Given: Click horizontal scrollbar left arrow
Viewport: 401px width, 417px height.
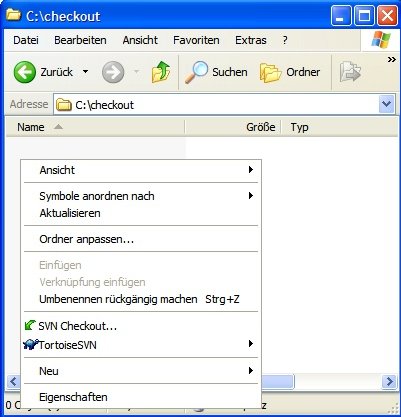Looking at the screenshot, I should [13, 381].
